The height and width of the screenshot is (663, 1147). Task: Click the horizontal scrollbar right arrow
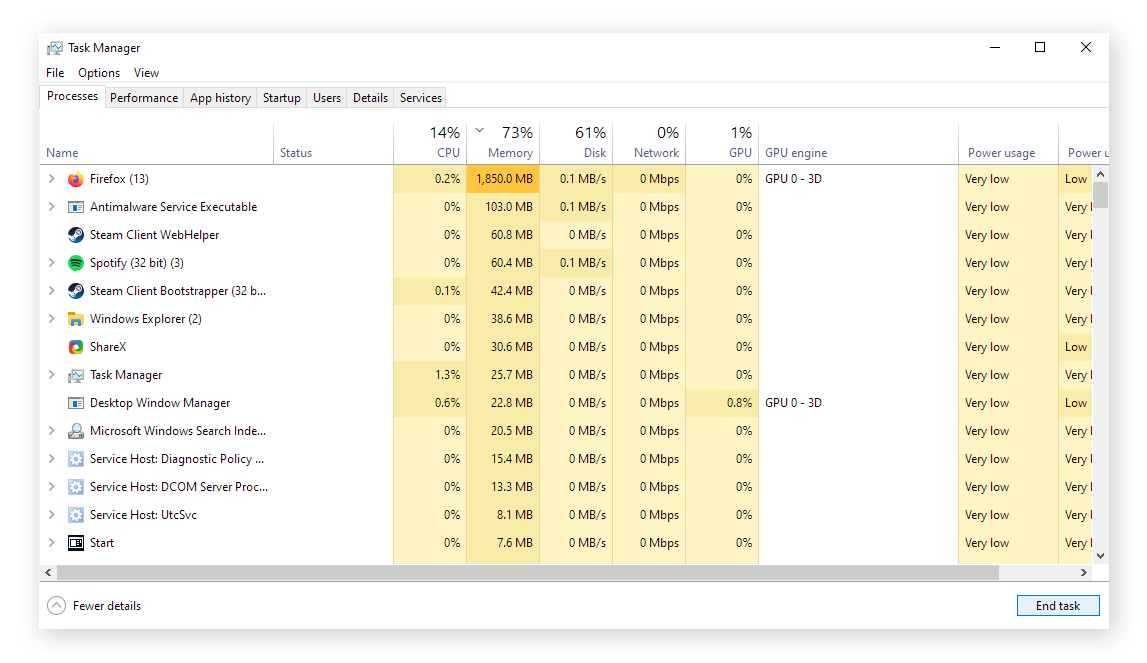click(x=1084, y=572)
